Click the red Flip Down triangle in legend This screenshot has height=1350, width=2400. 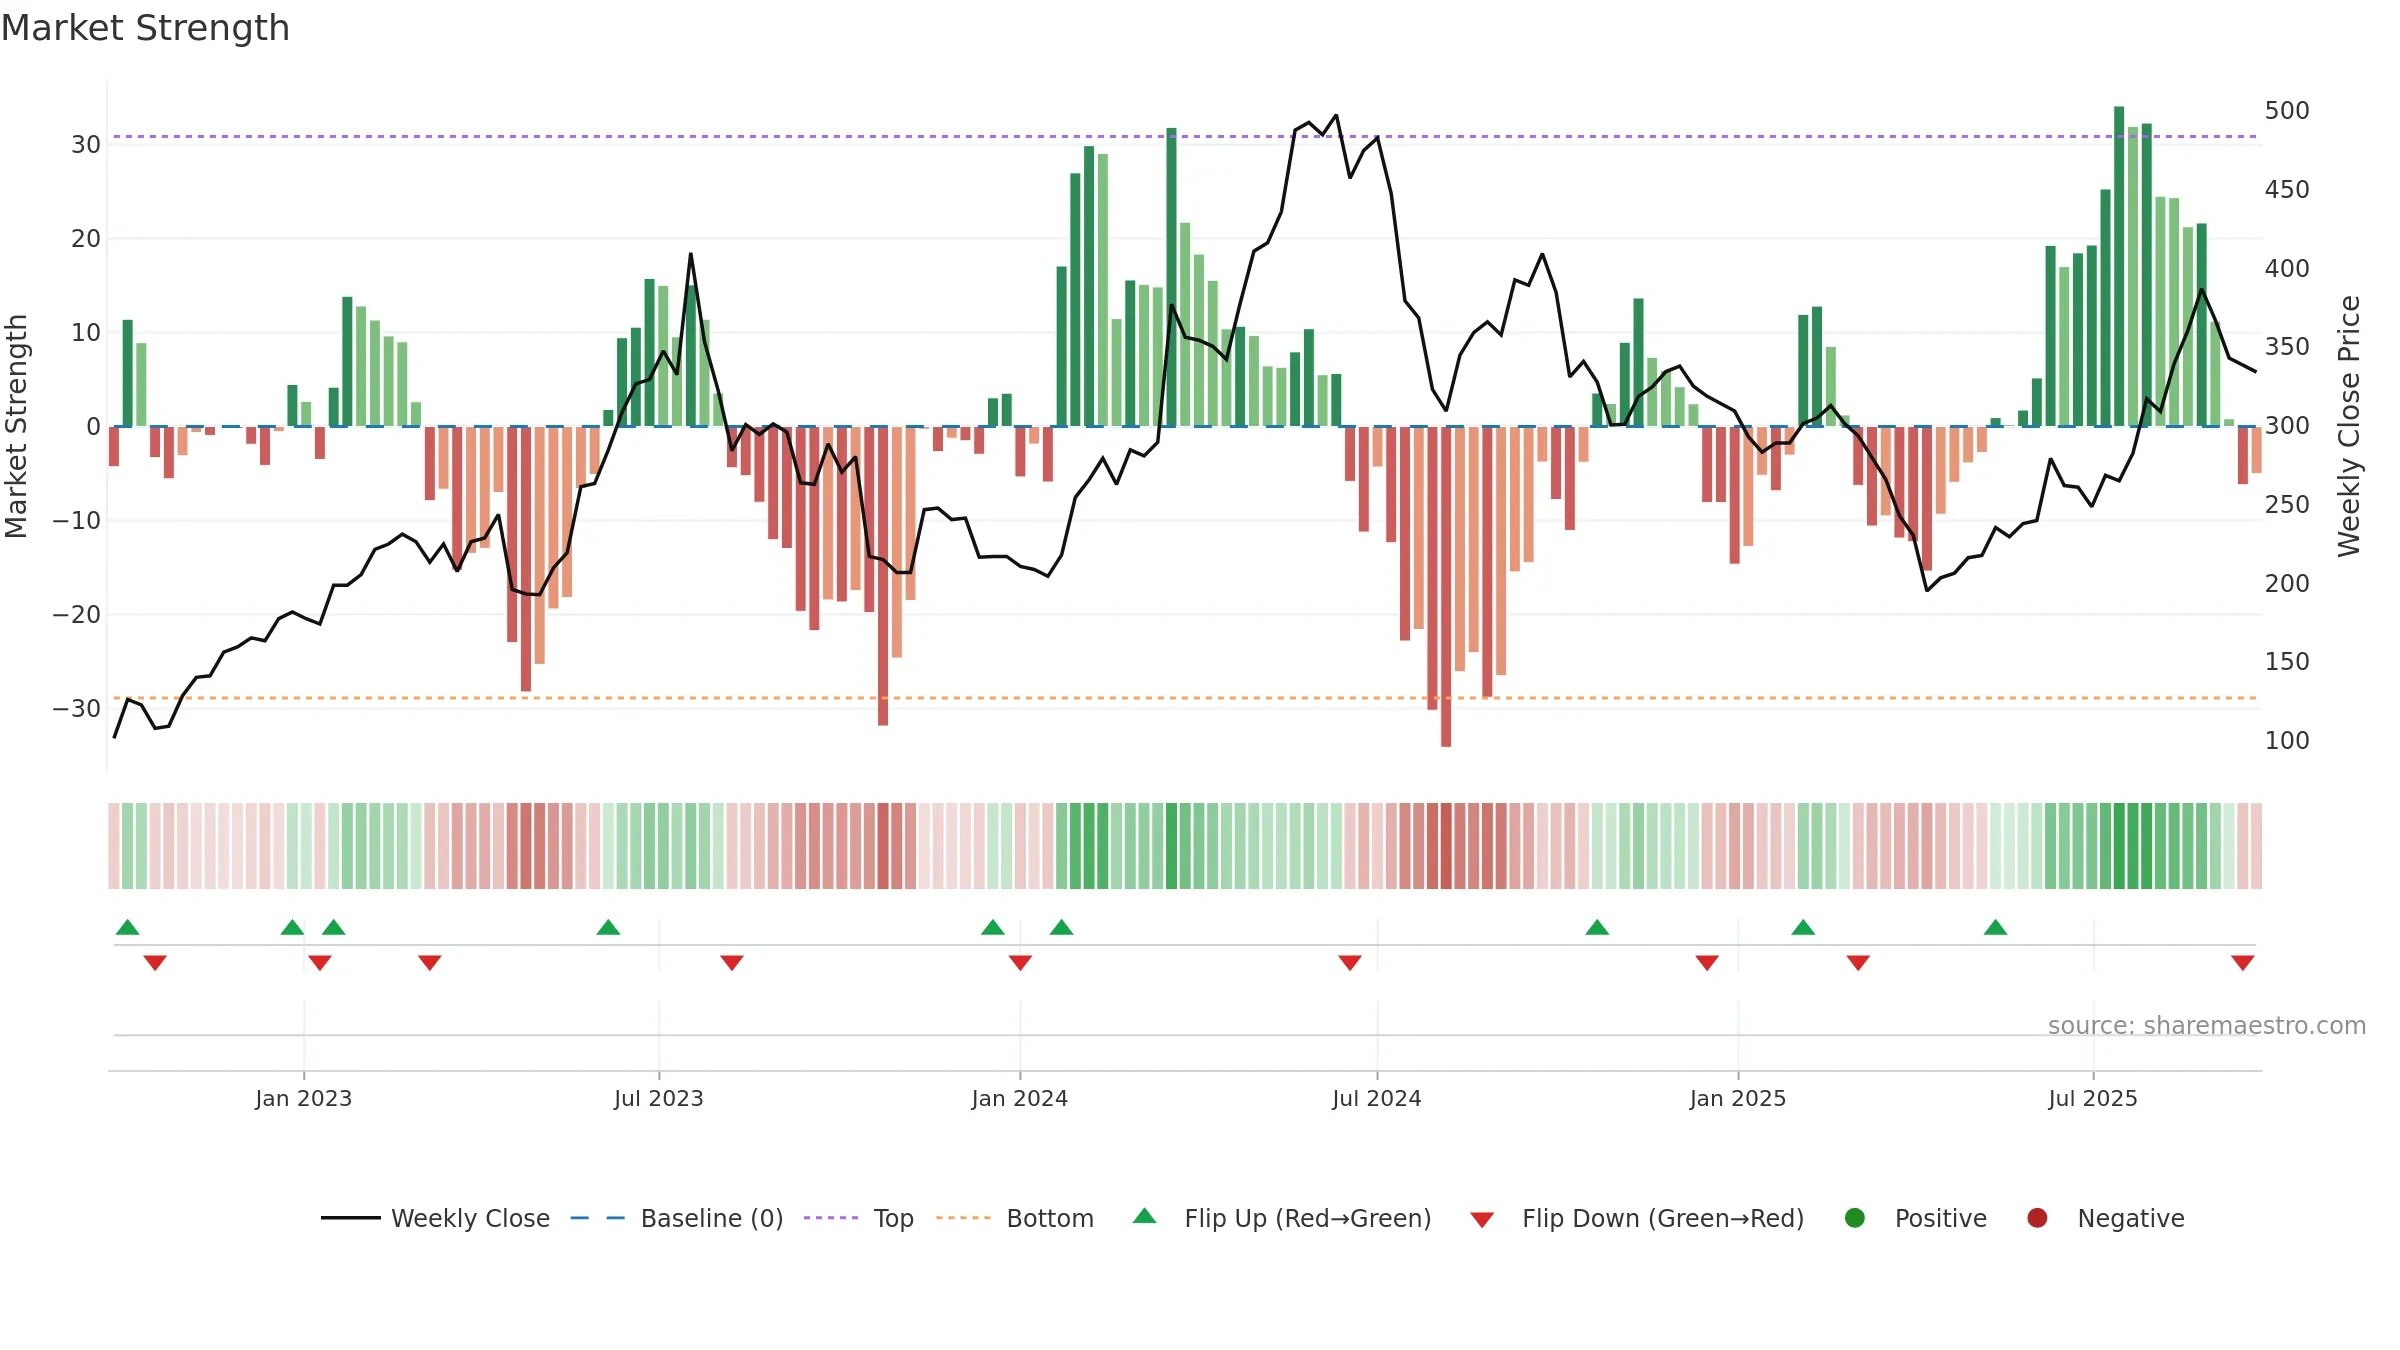[x=1483, y=1220]
